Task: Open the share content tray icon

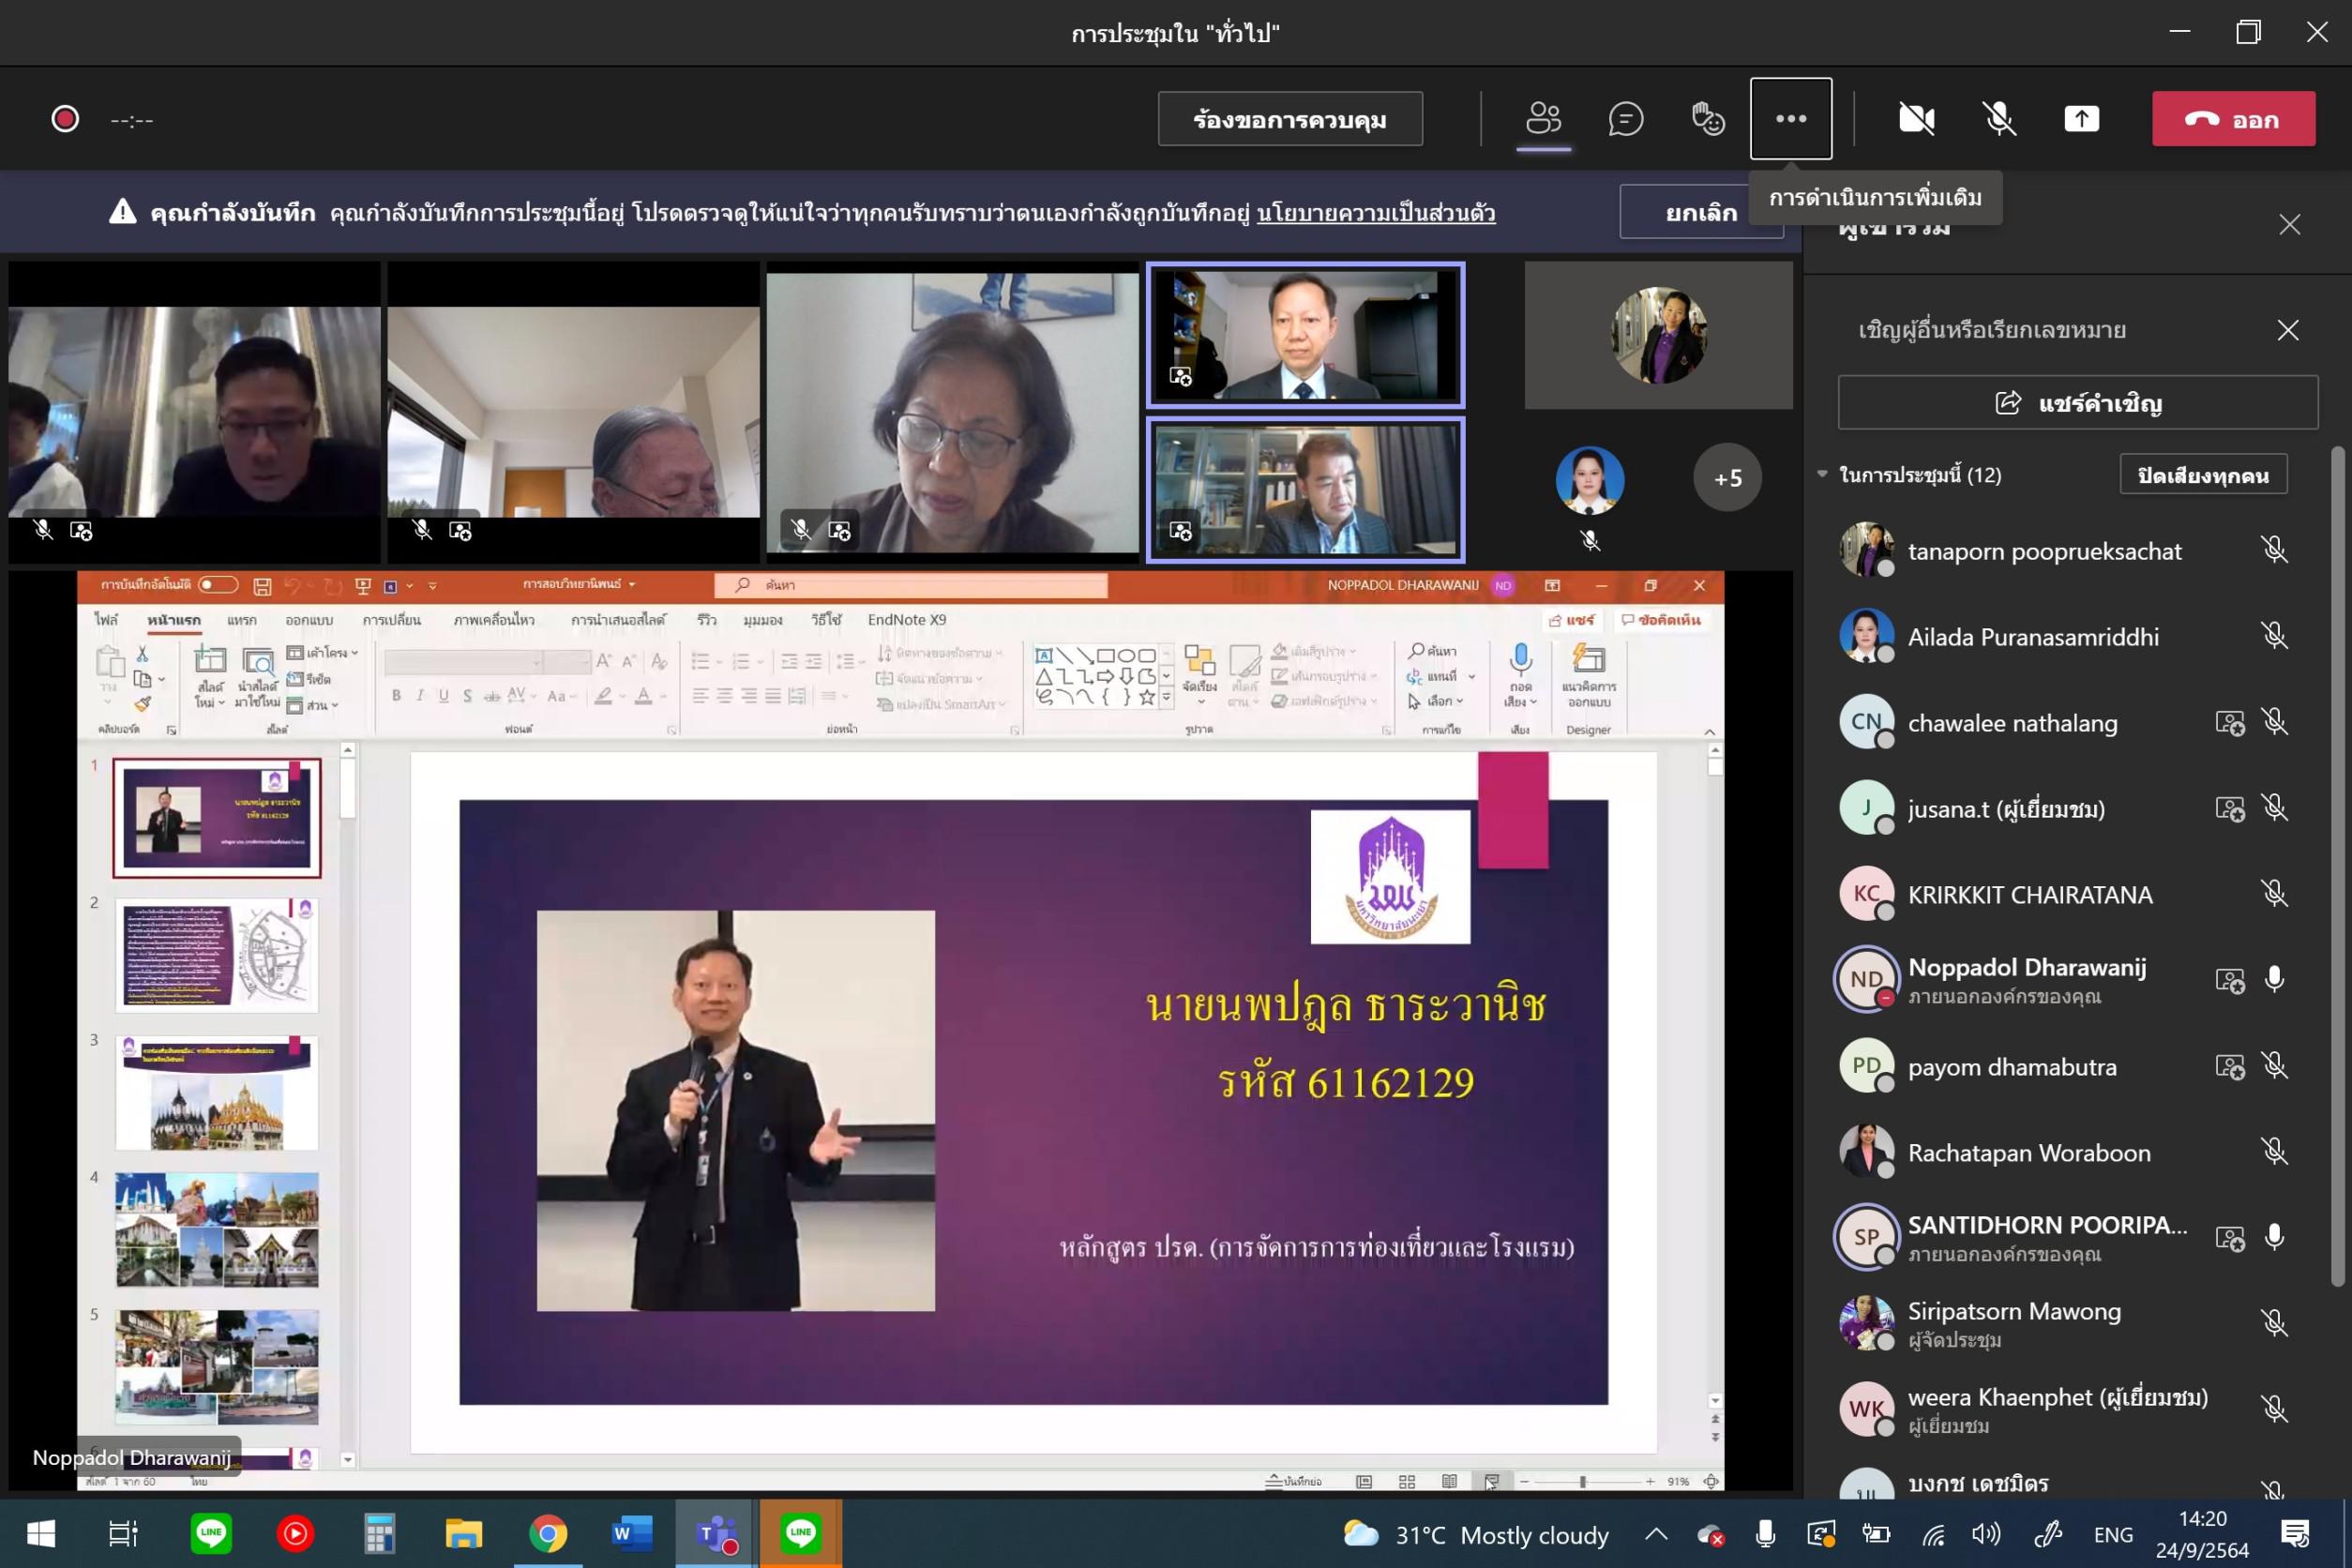Action: click(x=2082, y=119)
